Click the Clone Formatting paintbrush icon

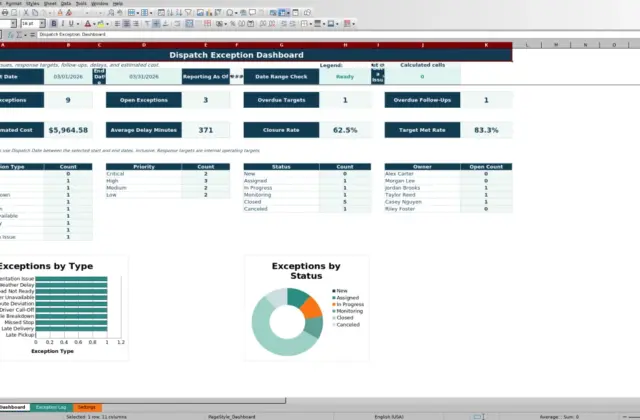(60, 13)
